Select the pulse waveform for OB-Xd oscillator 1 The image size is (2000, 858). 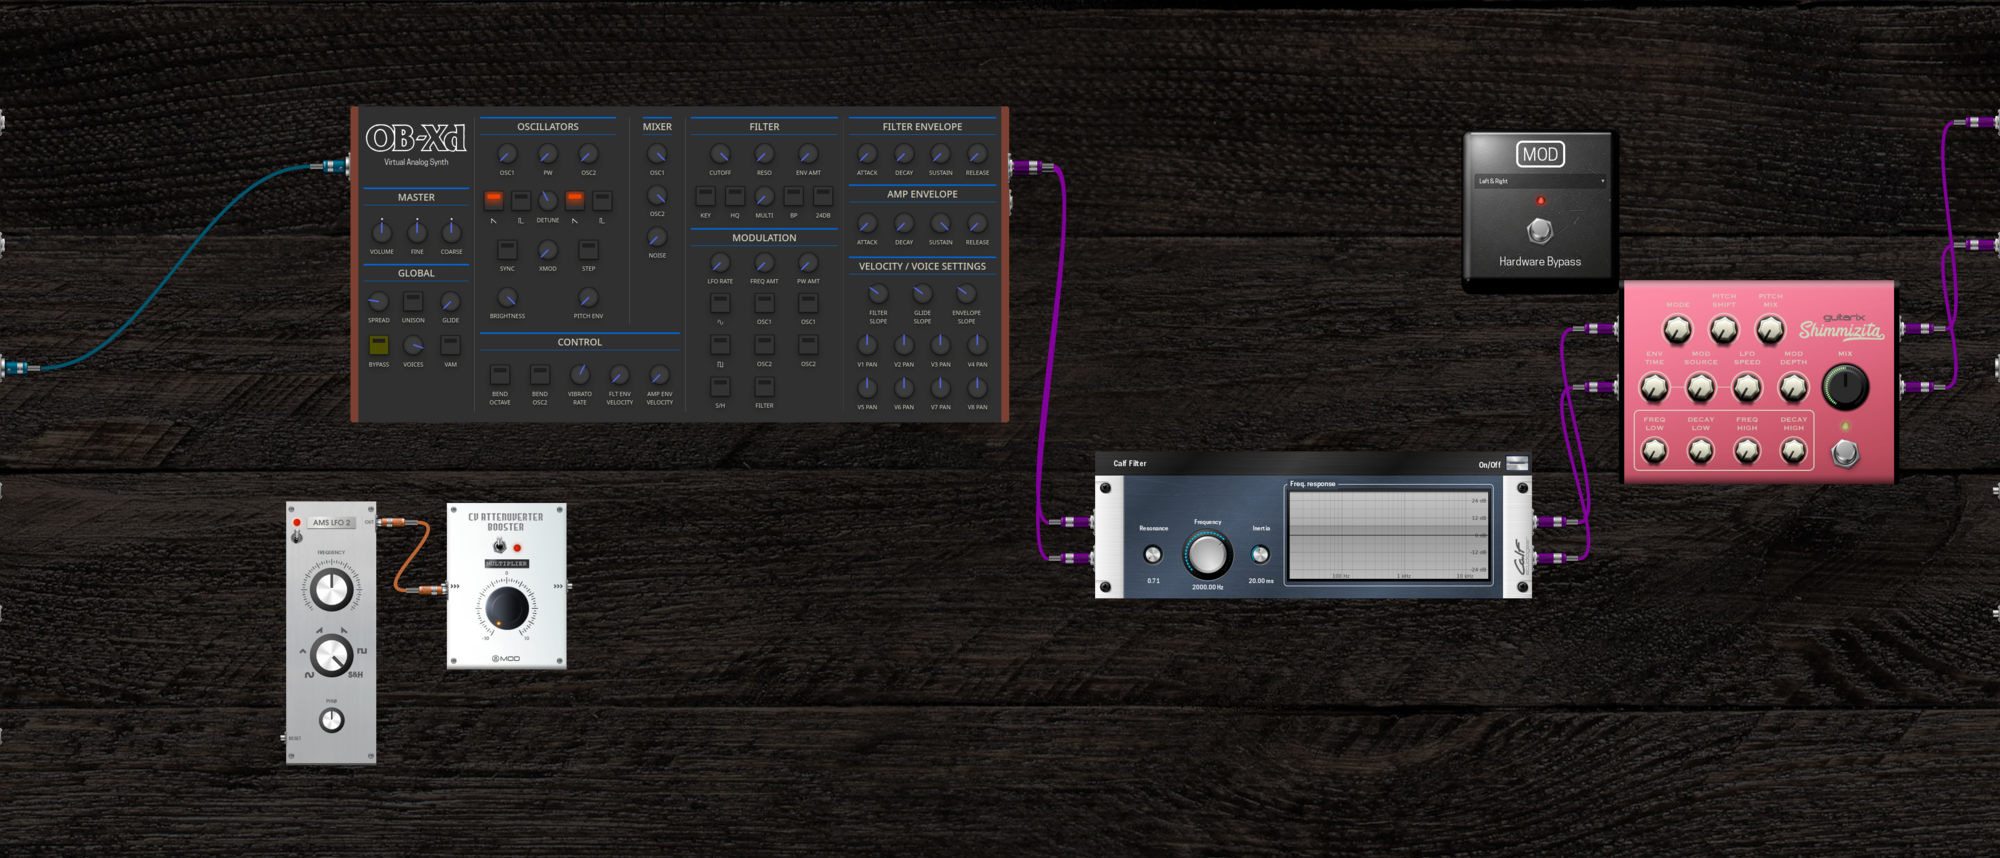click(521, 200)
